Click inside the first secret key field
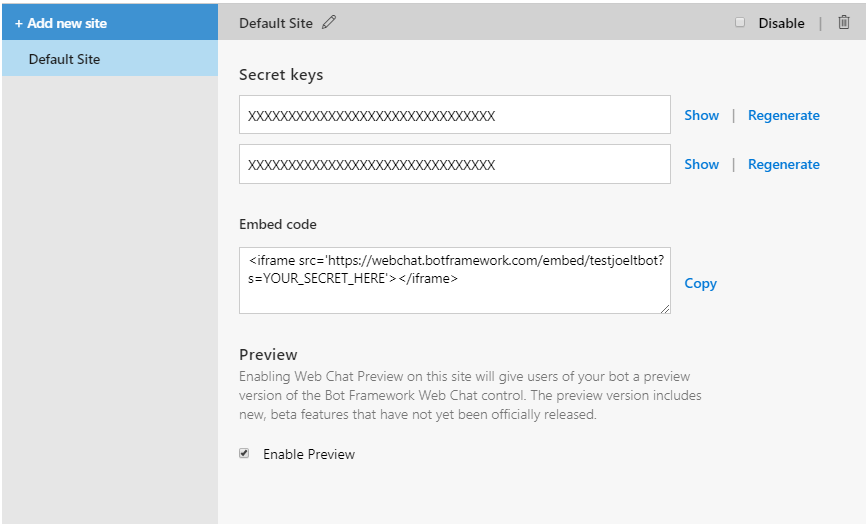This screenshot has height=524, width=867. tap(455, 114)
